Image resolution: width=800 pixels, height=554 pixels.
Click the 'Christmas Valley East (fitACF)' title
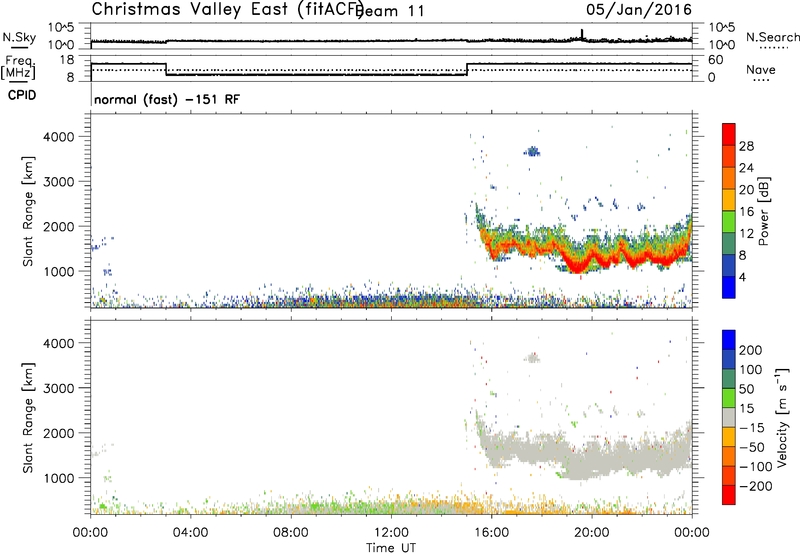[x=228, y=9]
